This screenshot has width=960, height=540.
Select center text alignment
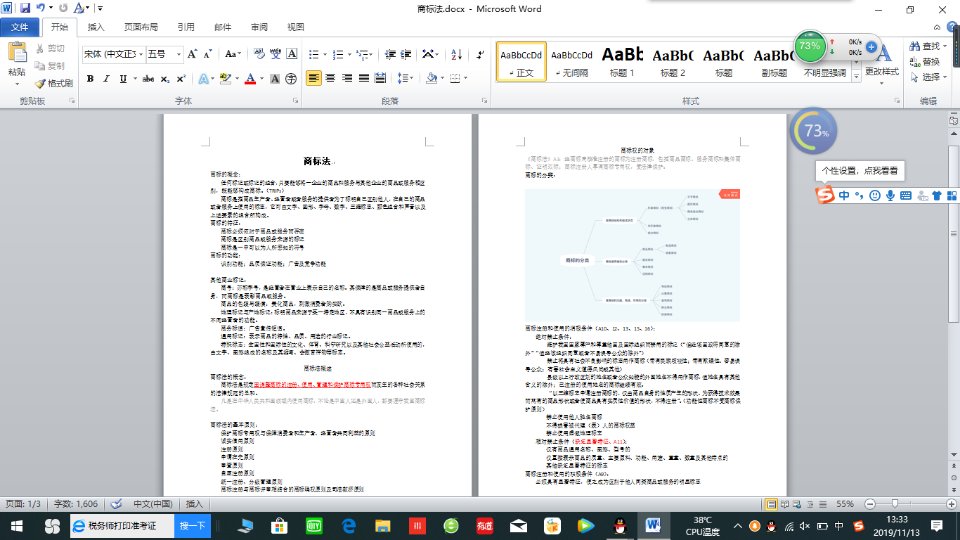[330, 78]
